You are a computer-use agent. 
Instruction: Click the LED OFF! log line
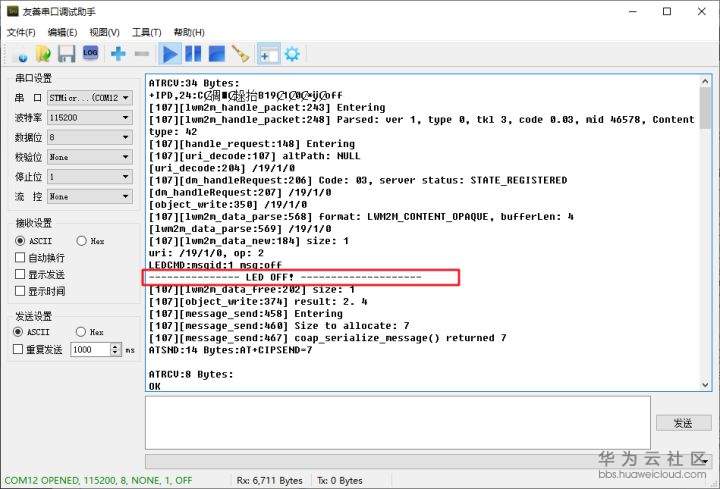tap(285, 277)
